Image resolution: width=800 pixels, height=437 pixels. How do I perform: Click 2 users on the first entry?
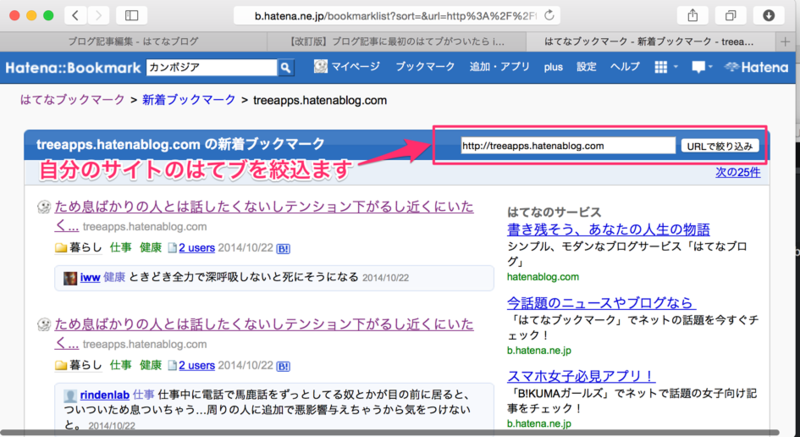(196, 248)
